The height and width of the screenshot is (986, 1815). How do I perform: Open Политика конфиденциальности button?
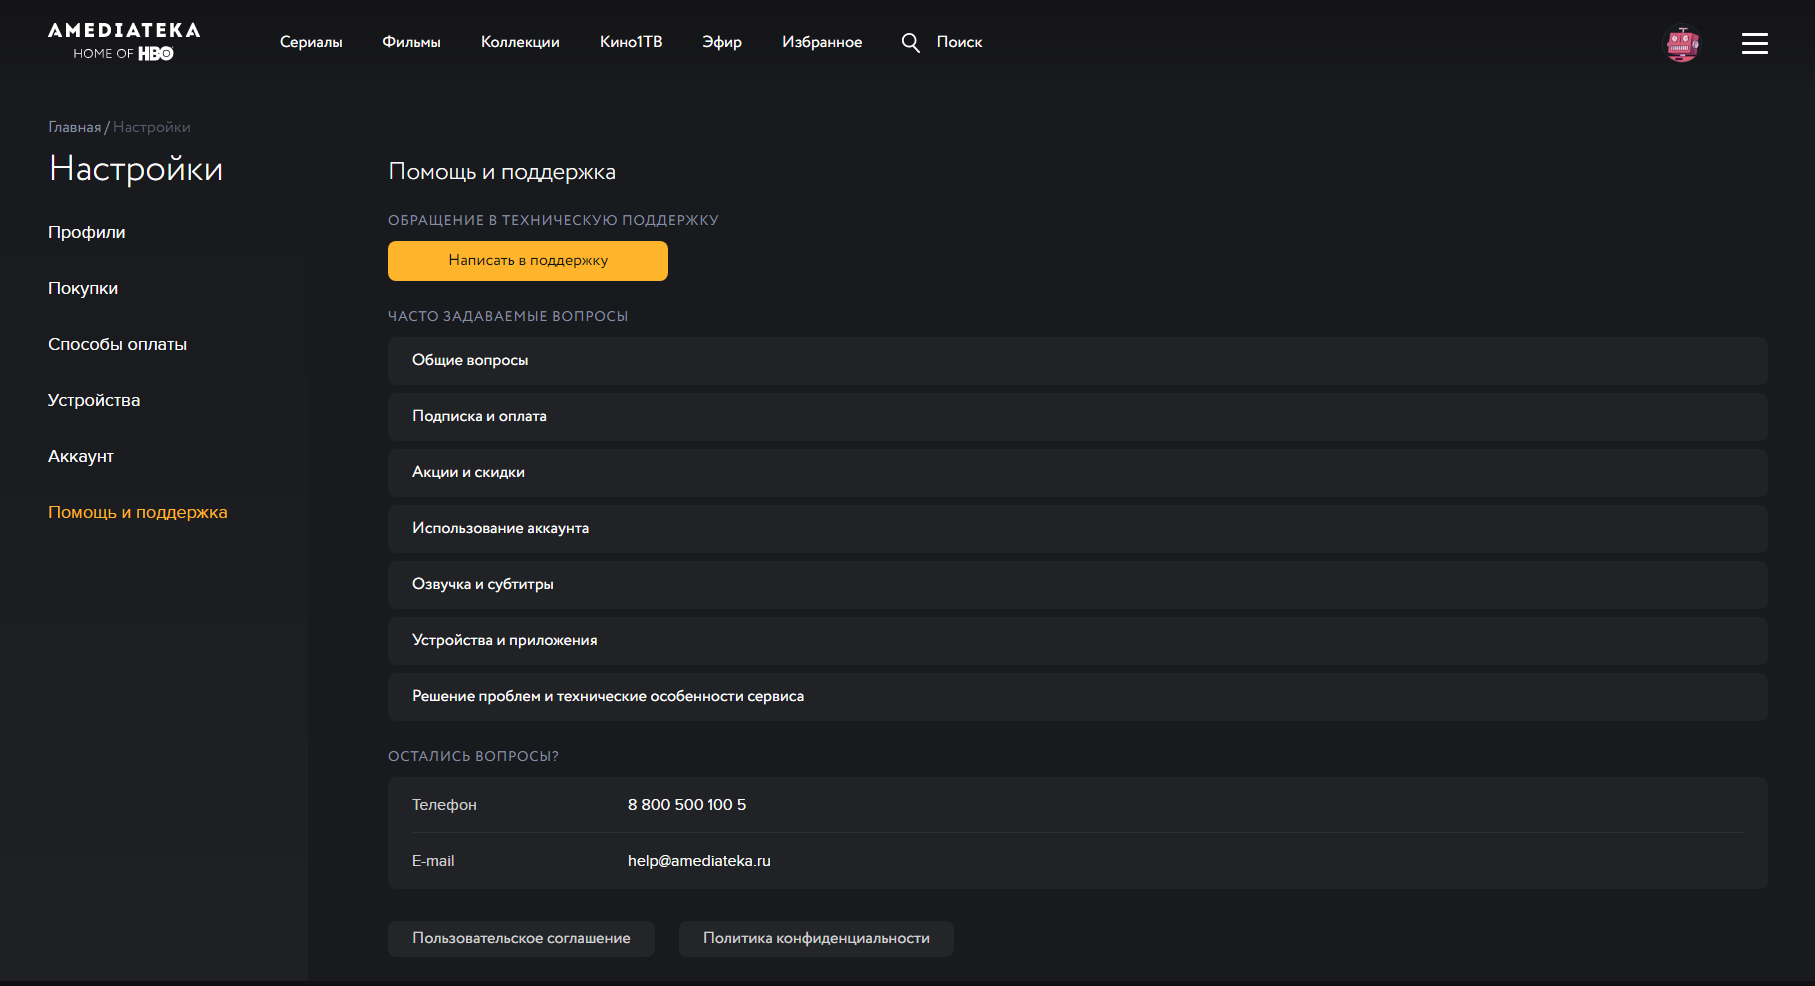[816, 938]
